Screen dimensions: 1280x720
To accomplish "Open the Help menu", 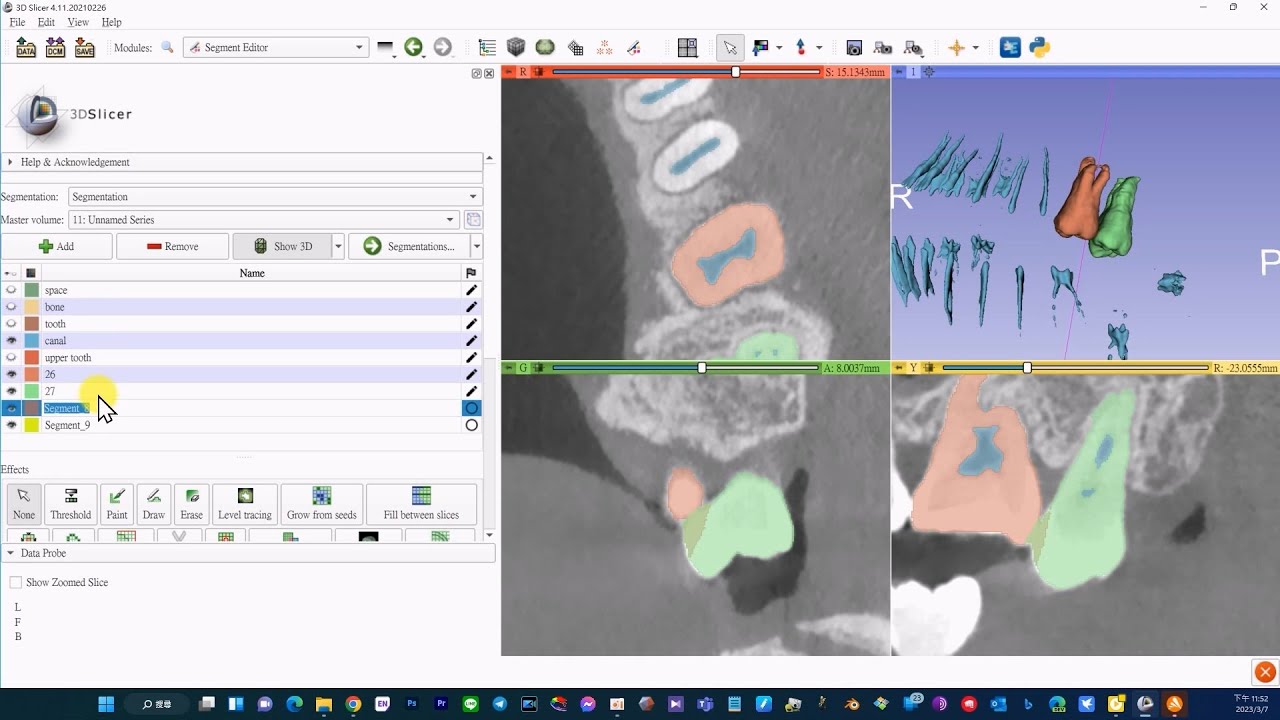I will click(x=112, y=22).
